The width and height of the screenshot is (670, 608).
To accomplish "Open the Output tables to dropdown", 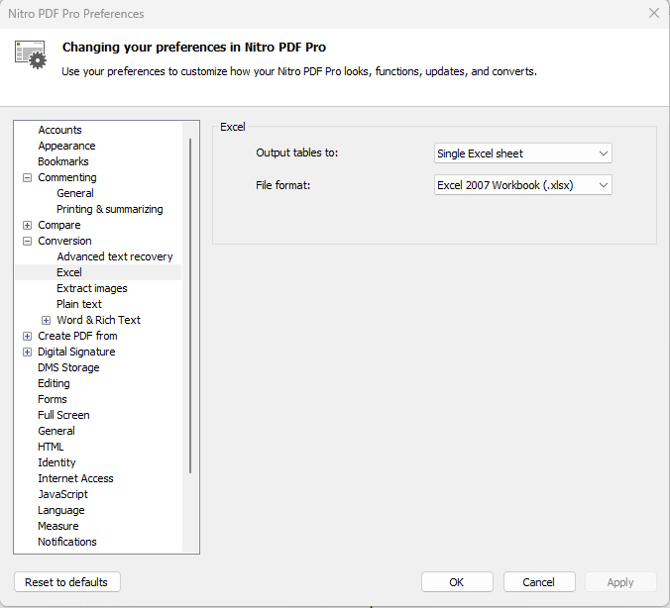I will pos(523,153).
